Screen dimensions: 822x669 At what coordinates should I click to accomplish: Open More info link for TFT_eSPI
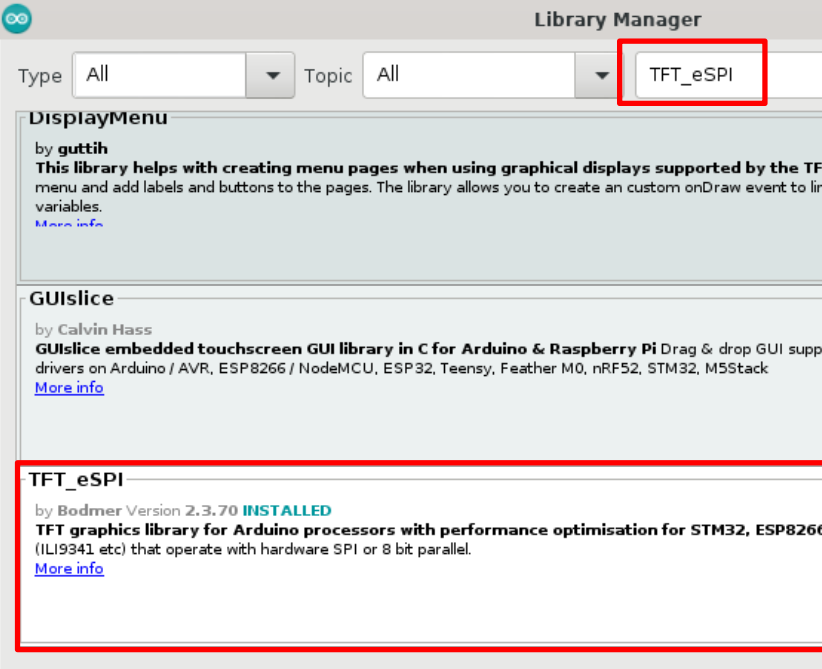pyautogui.click(x=69, y=568)
